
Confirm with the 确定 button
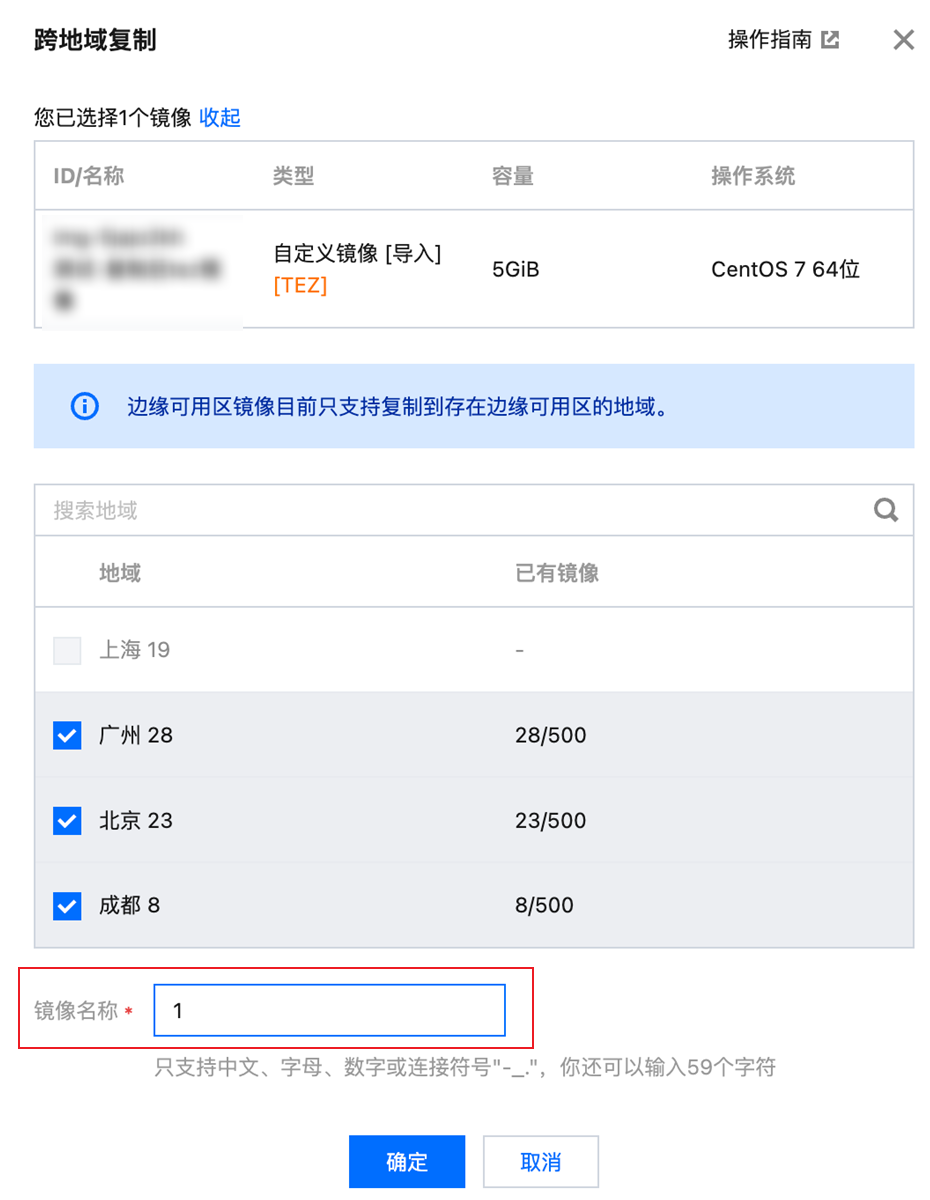tap(407, 1162)
